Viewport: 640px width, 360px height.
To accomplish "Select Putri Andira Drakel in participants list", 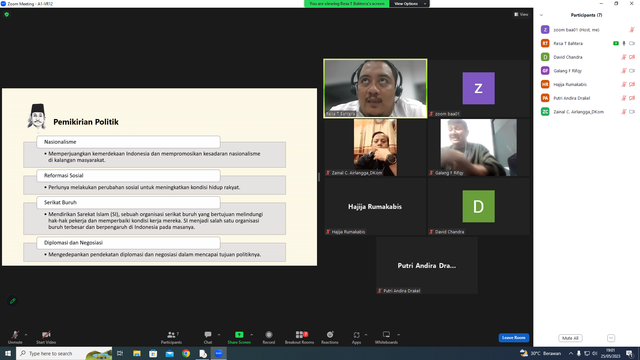I will coord(587,98).
